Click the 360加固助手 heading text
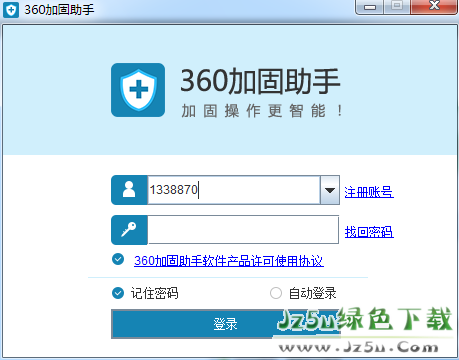The image size is (459, 360). 260,81
